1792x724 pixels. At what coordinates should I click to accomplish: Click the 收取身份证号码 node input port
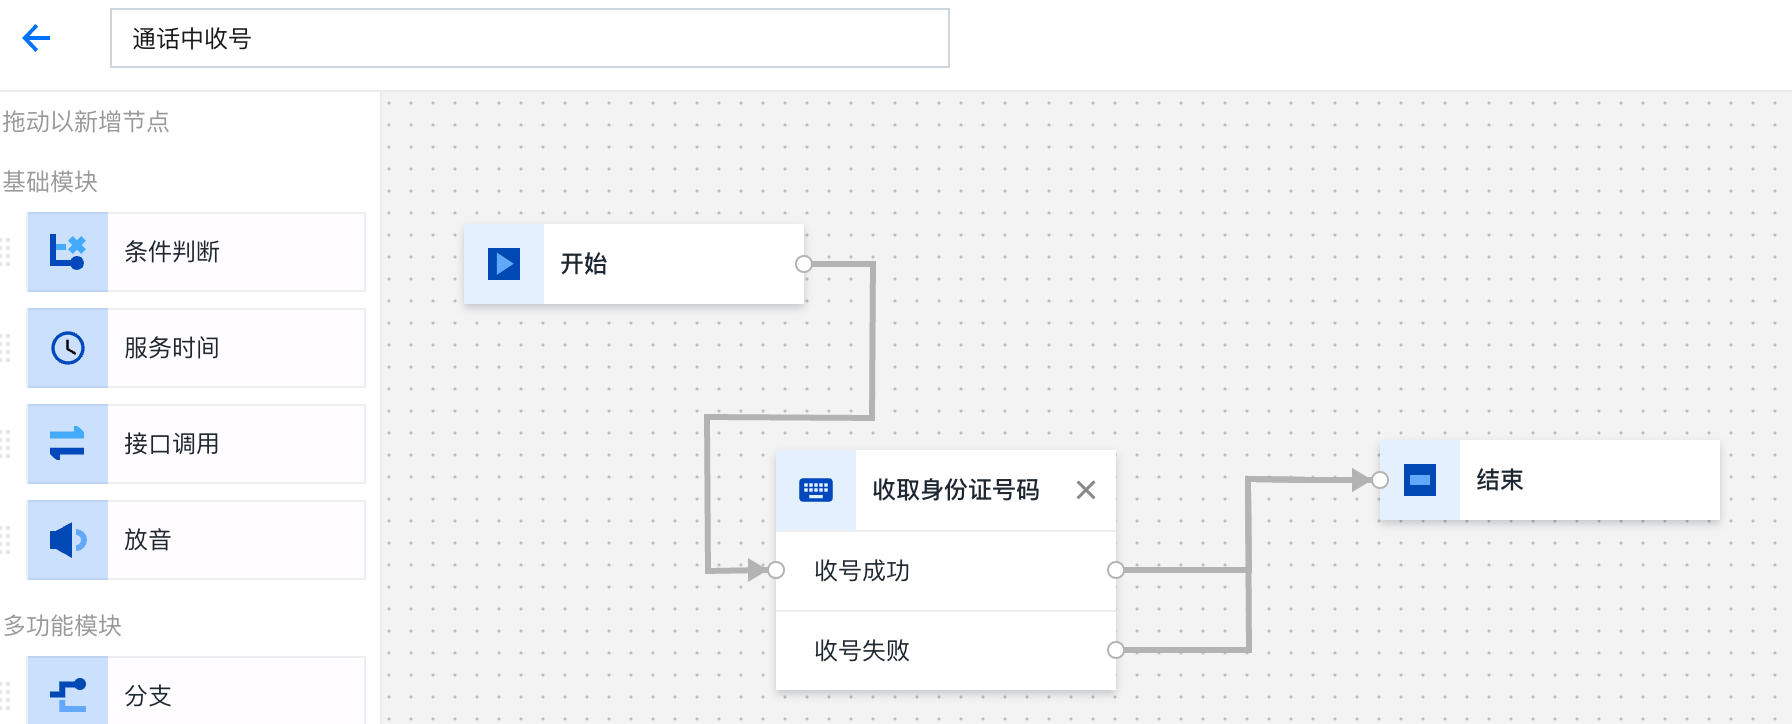coord(776,570)
